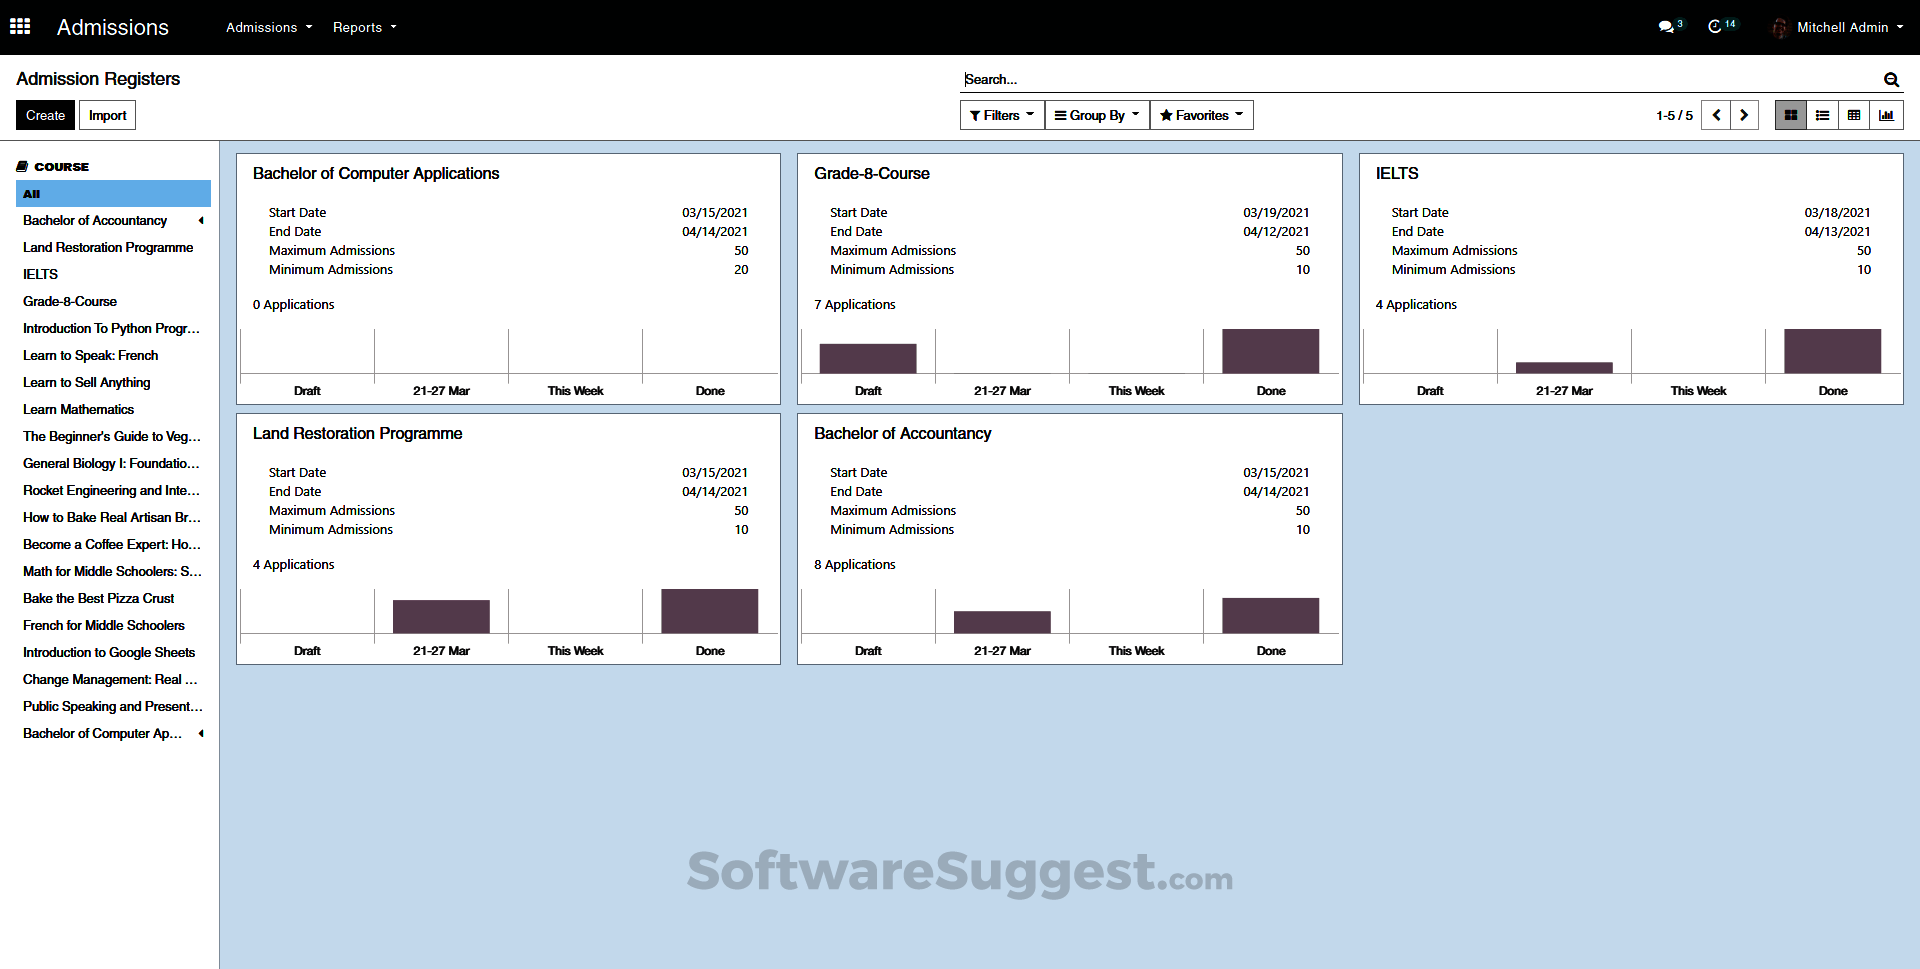Expand the Bachelor of Computer Ap... course arrow
1920x969 pixels.
201,733
